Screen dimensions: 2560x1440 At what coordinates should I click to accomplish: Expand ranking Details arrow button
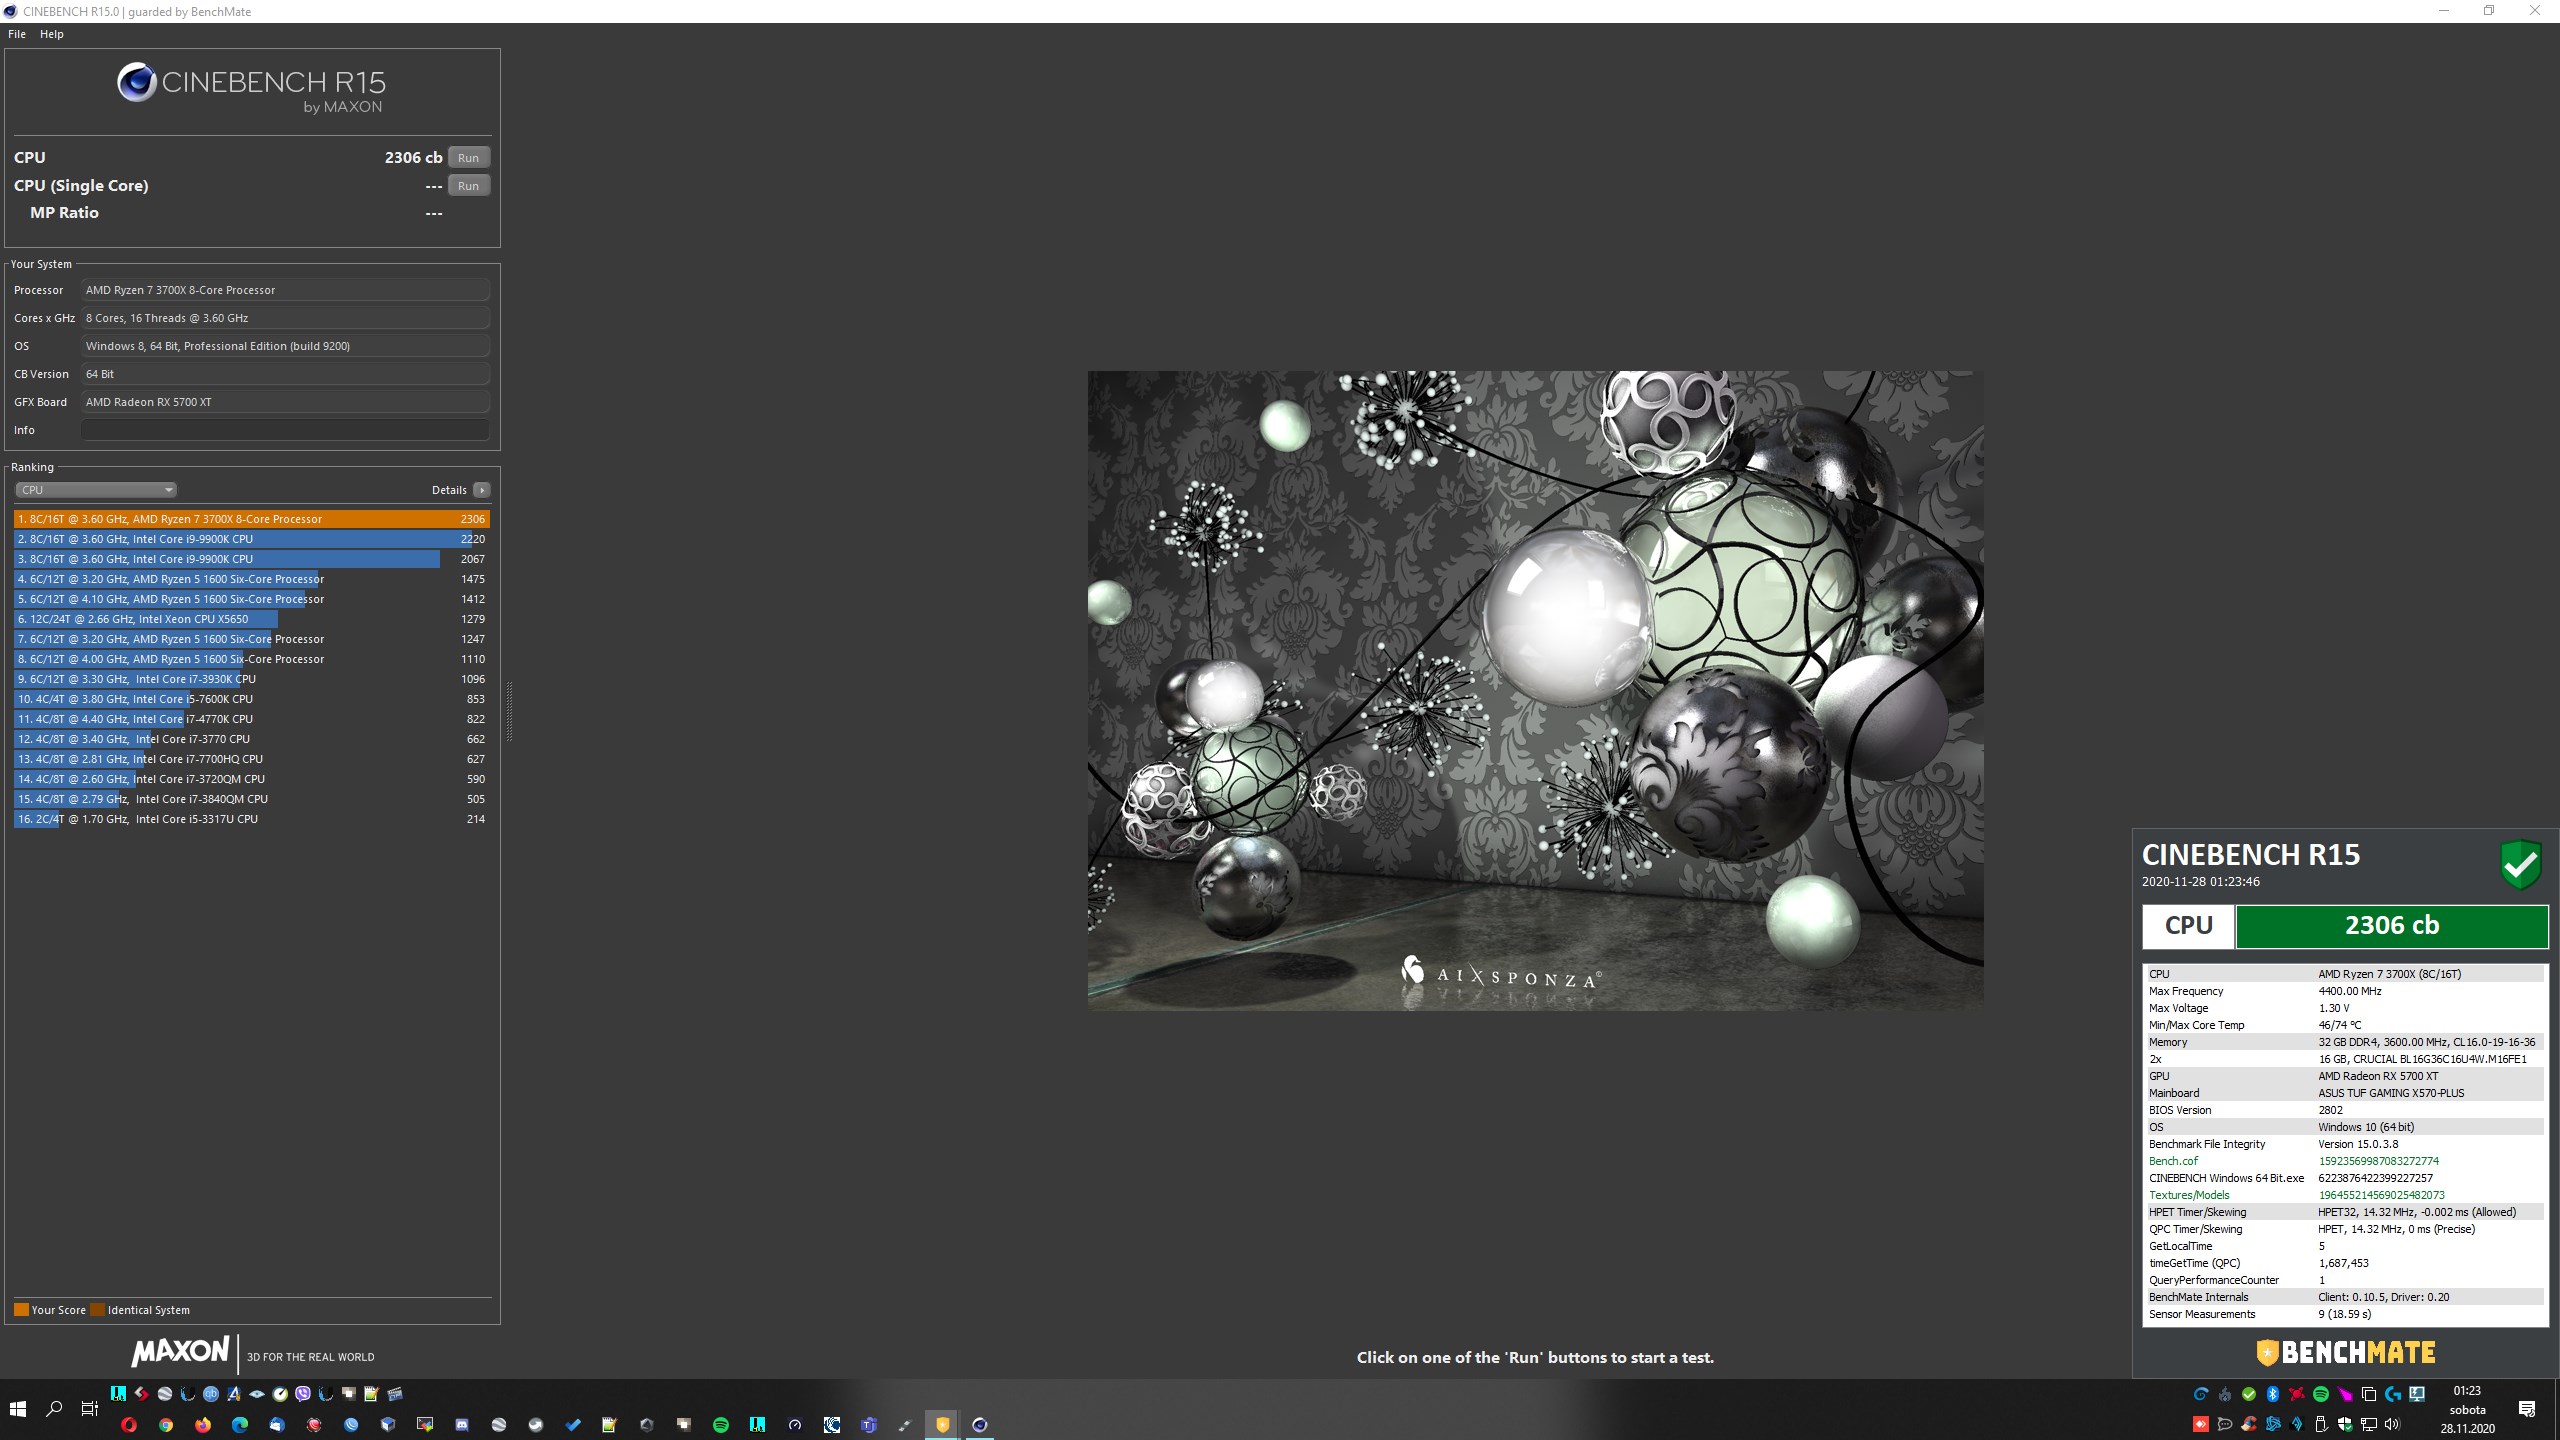point(482,490)
